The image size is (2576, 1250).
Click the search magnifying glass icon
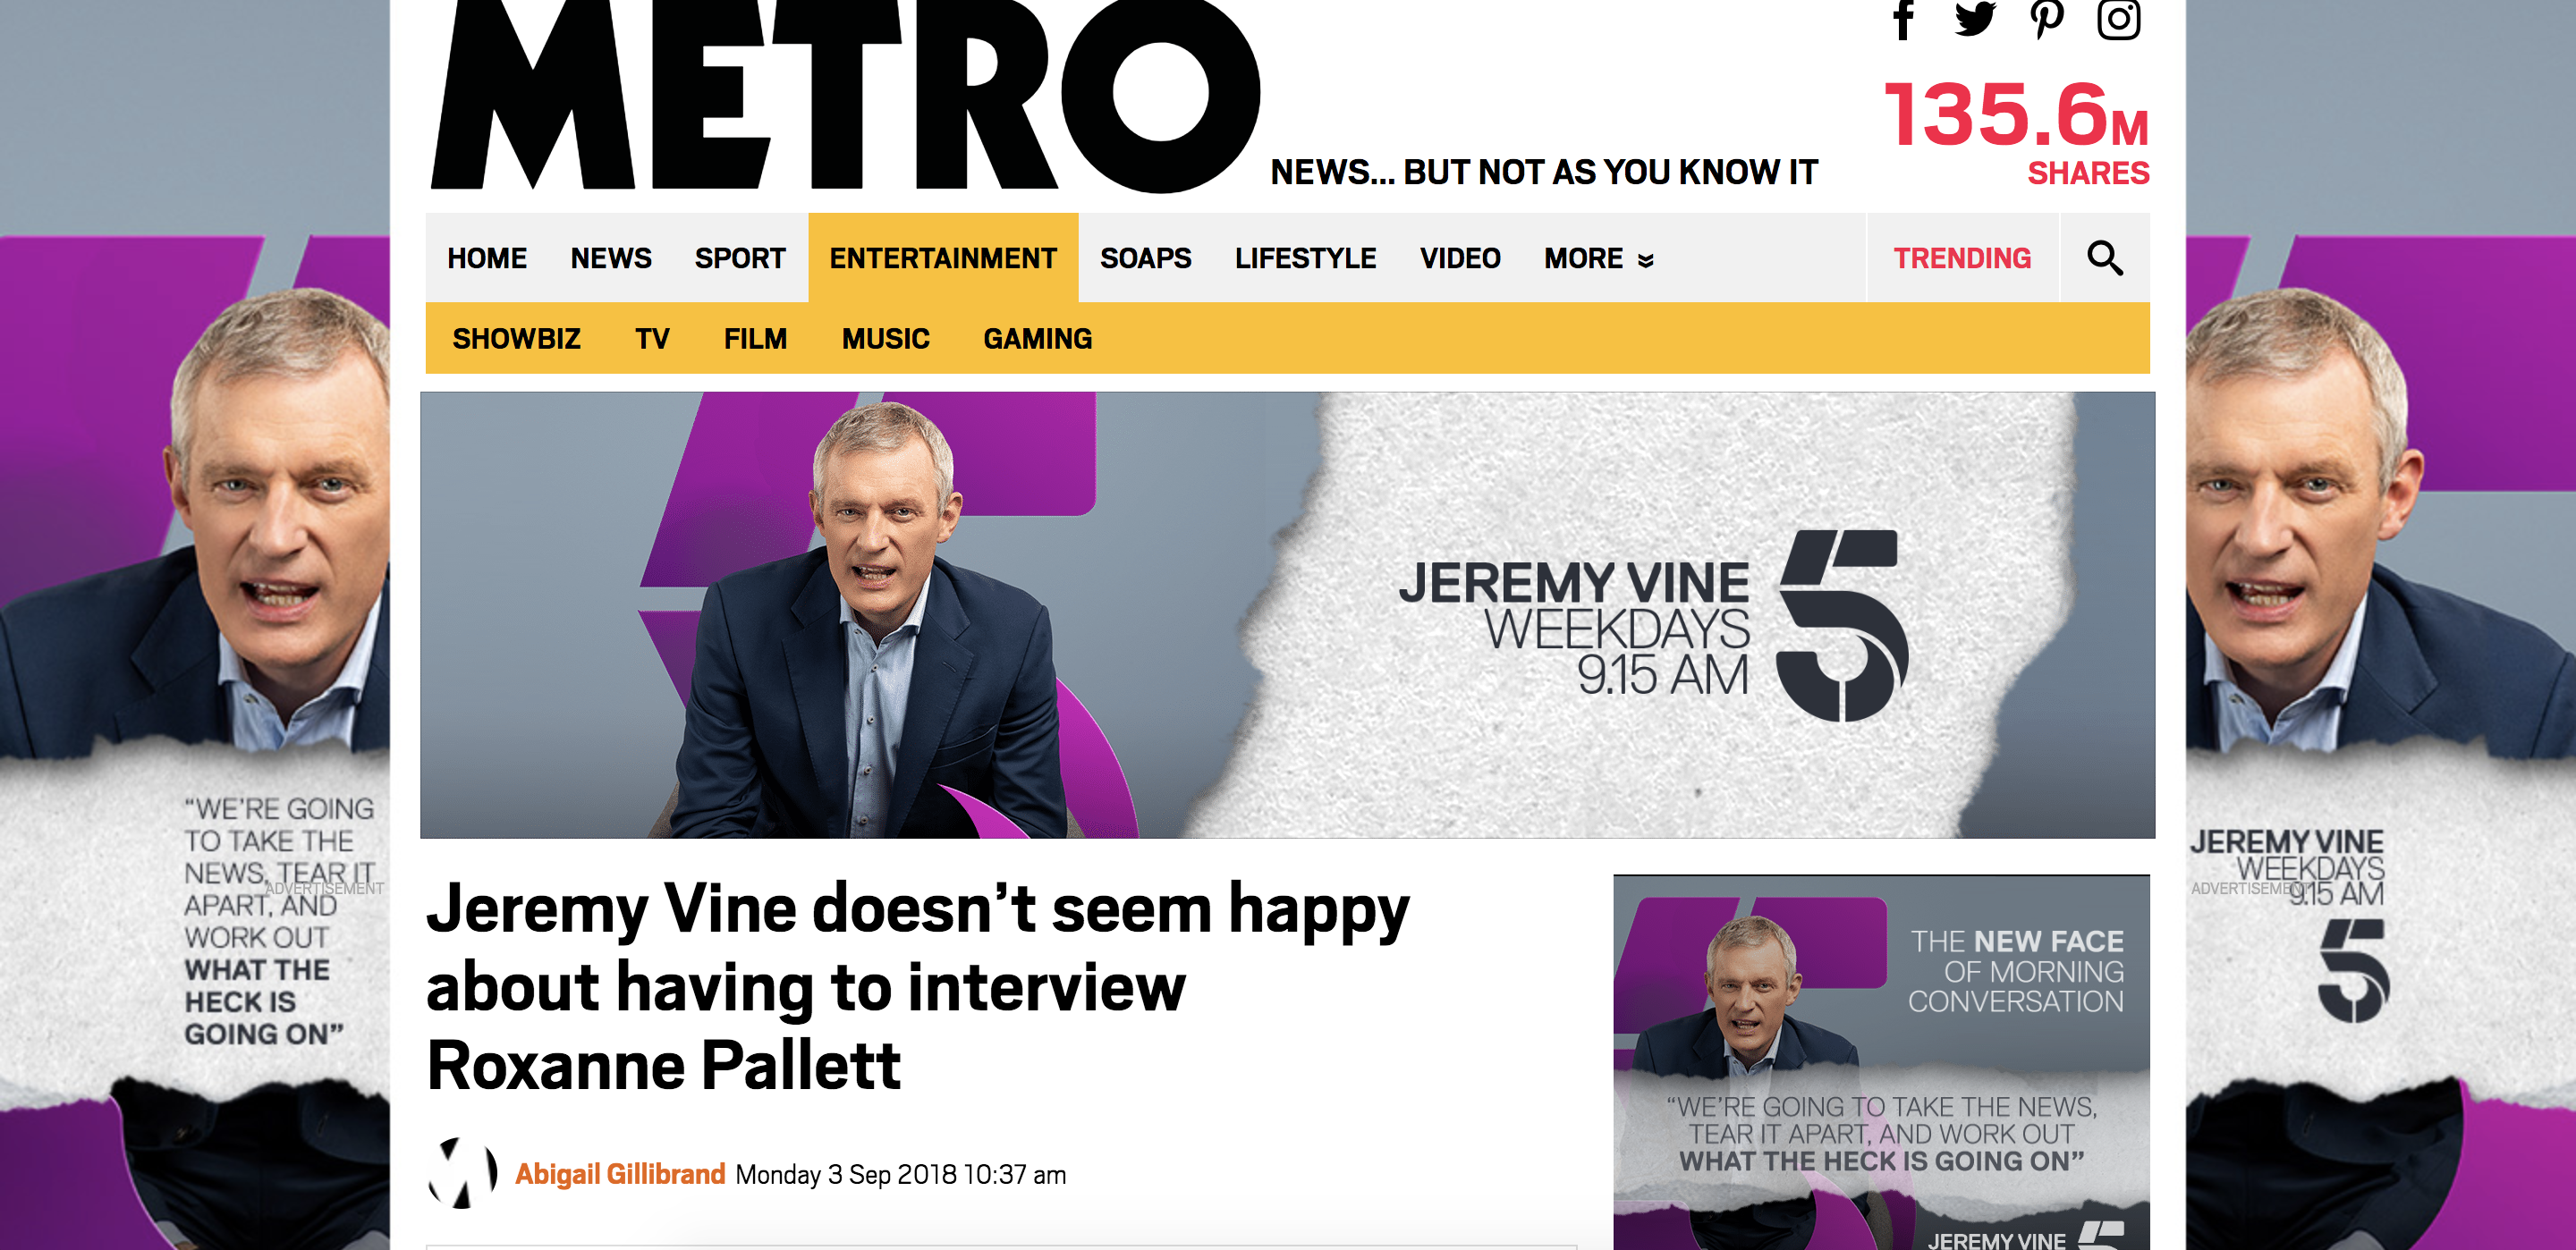2104,258
